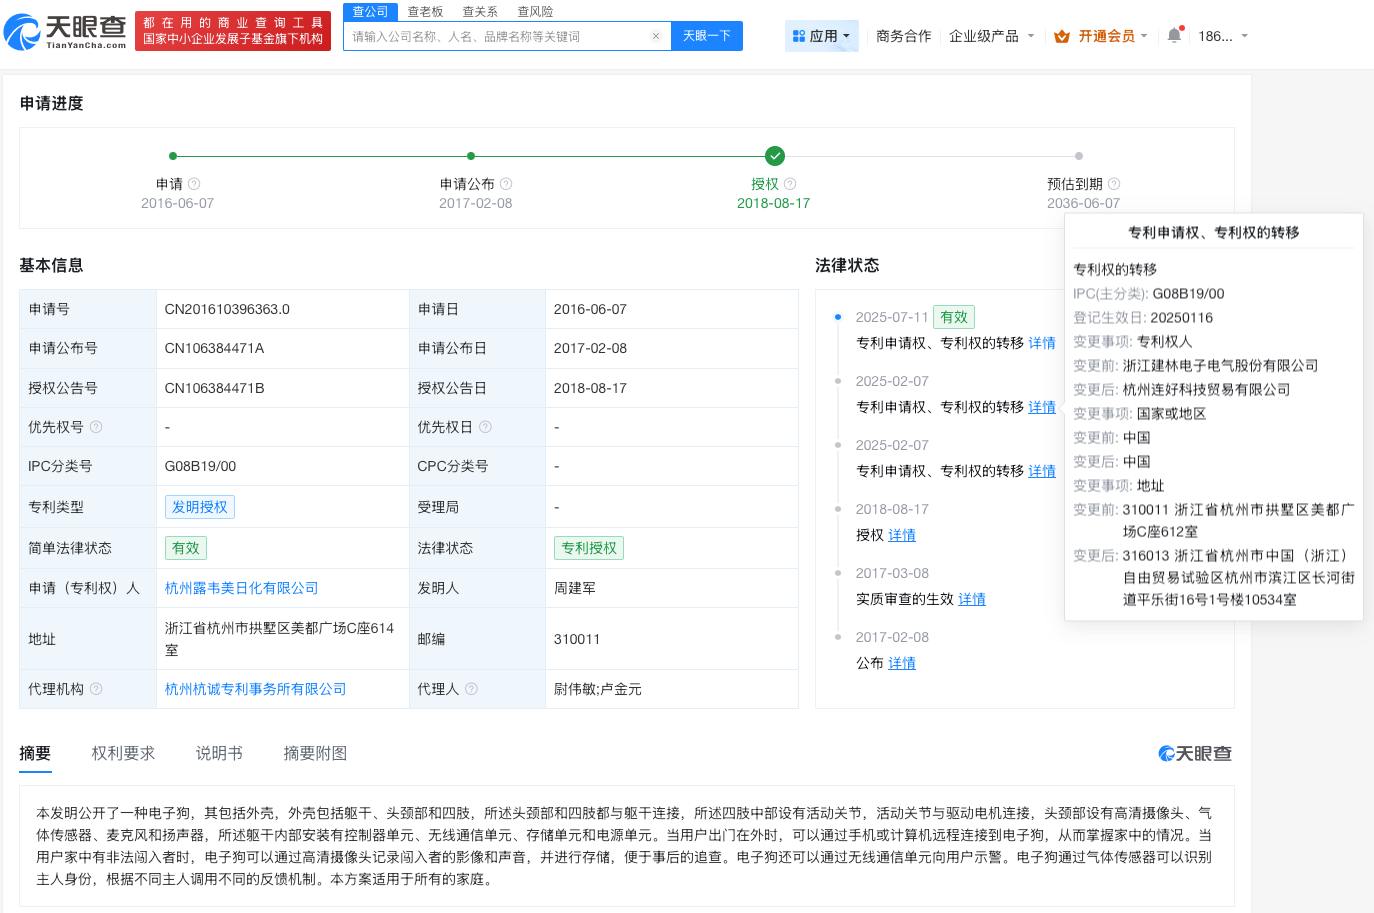
Task: Click the help icon next to 代理机构
Action: [x=95, y=689]
